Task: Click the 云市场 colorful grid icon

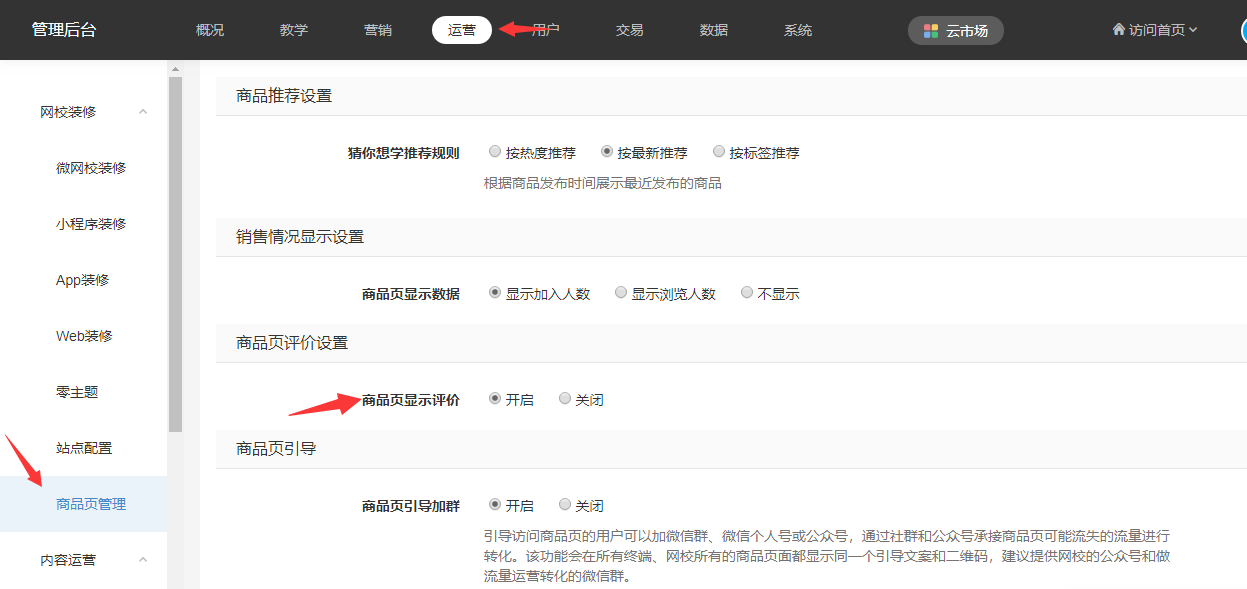Action: (931, 31)
